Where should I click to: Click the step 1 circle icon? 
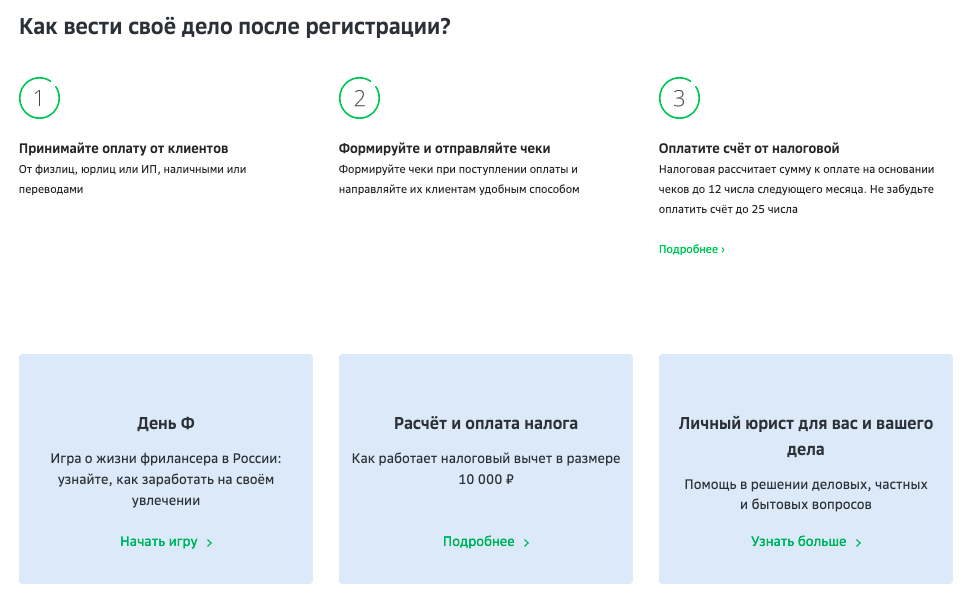click(x=39, y=98)
